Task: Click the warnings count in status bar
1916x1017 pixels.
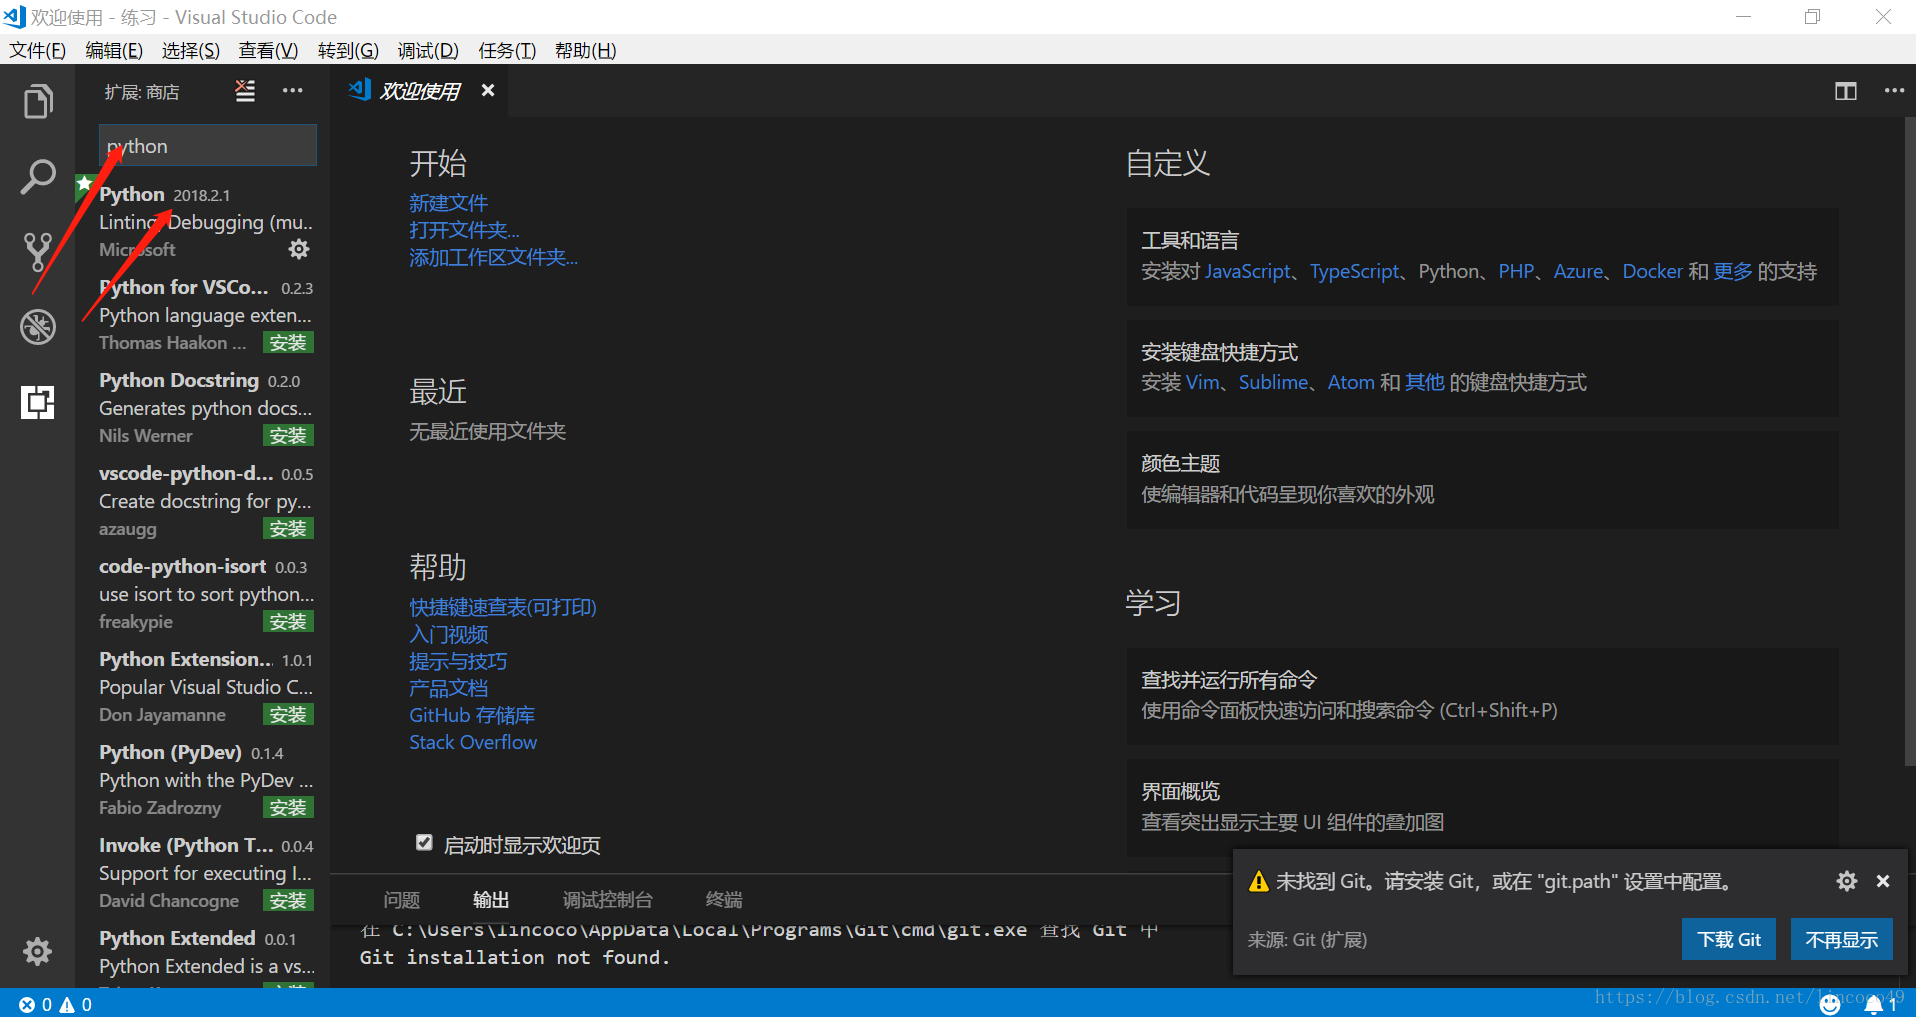Action: click(76, 1004)
